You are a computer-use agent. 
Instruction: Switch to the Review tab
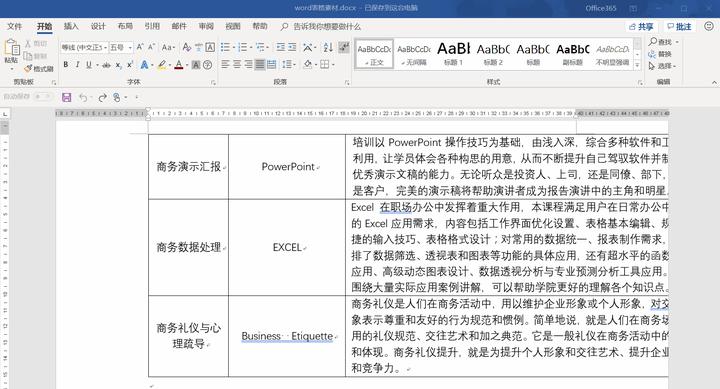[x=206, y=26]
